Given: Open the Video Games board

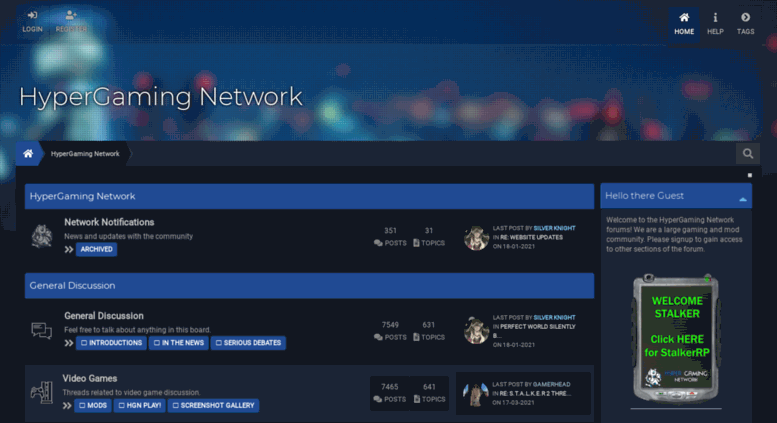Looking at the screenshot, I should 90,378.
